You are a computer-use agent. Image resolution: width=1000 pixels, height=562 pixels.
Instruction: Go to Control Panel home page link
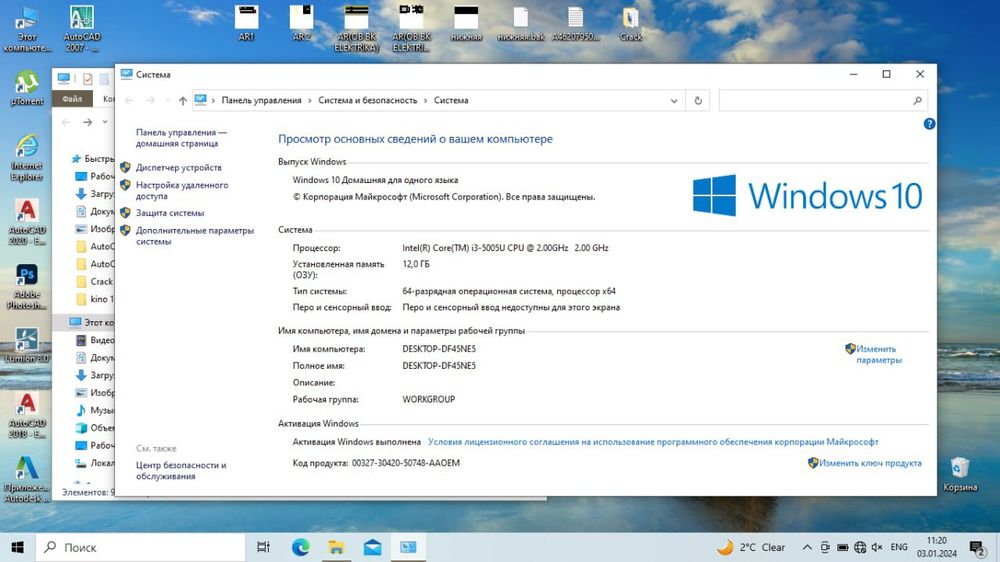pos(180,138)
